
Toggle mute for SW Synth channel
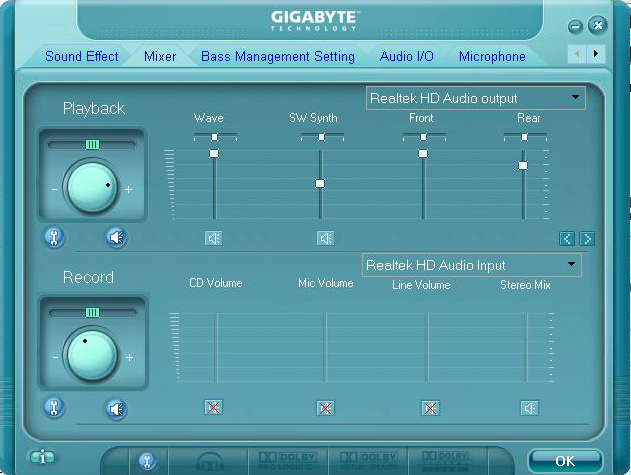(x=325, y=238)
